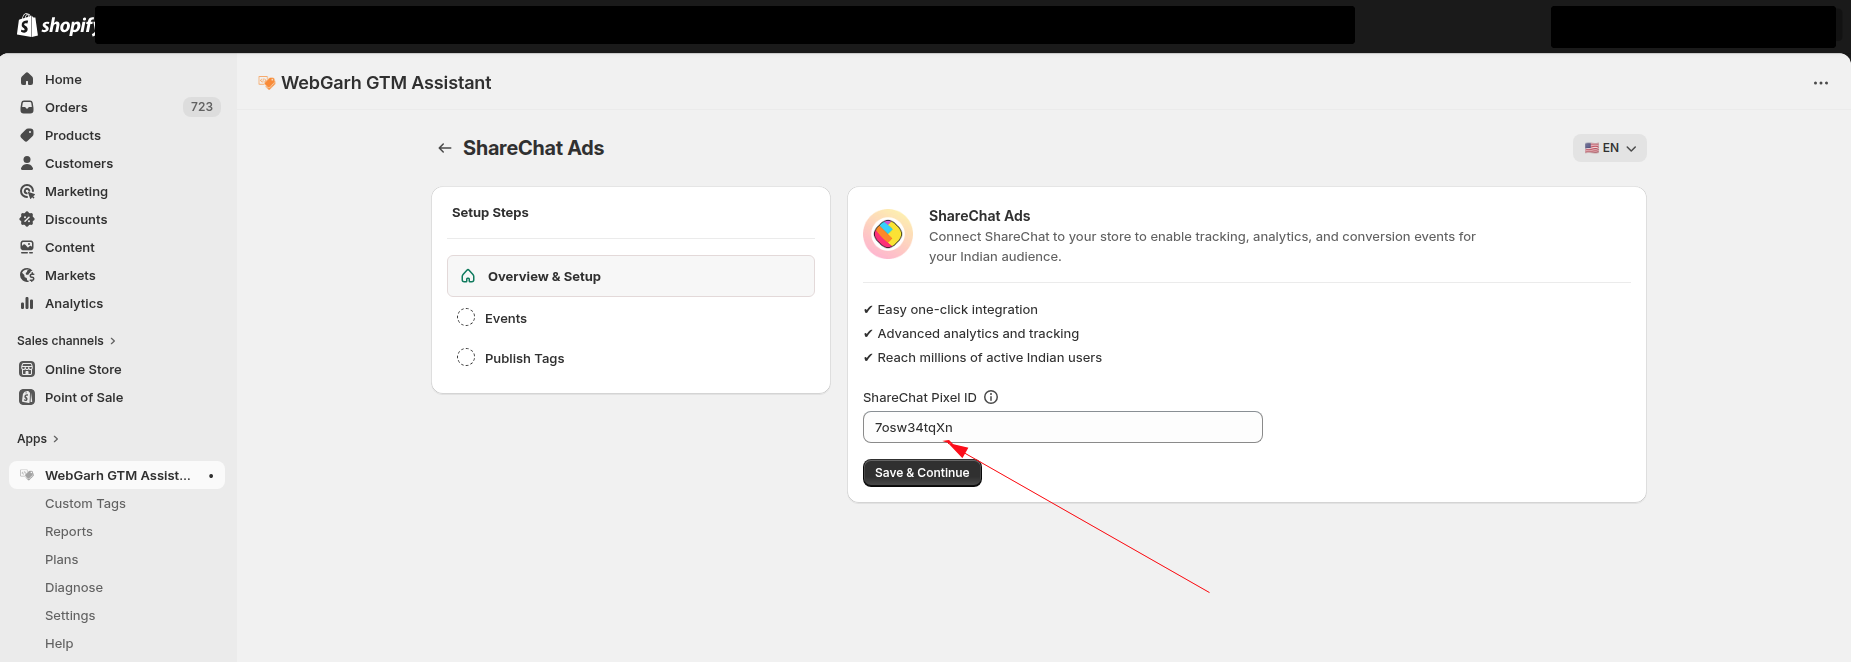Click the Shopify logo

[x=55, y=25]
